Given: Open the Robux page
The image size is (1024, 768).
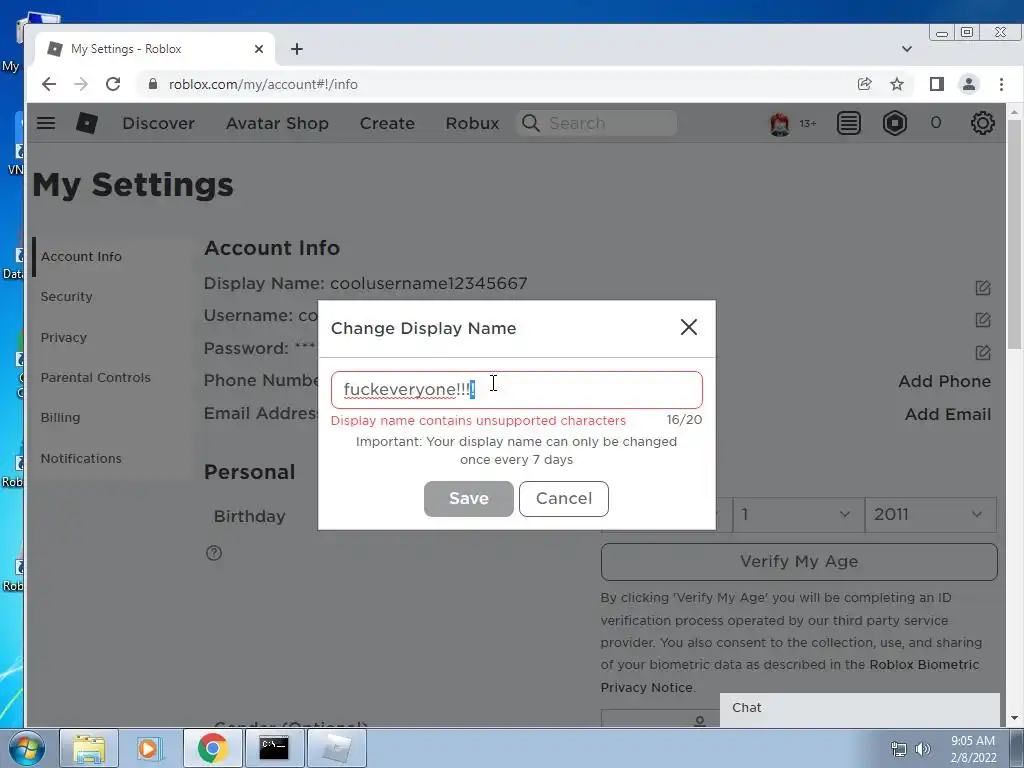Looking at the screenshot, I should click(472, 123).
